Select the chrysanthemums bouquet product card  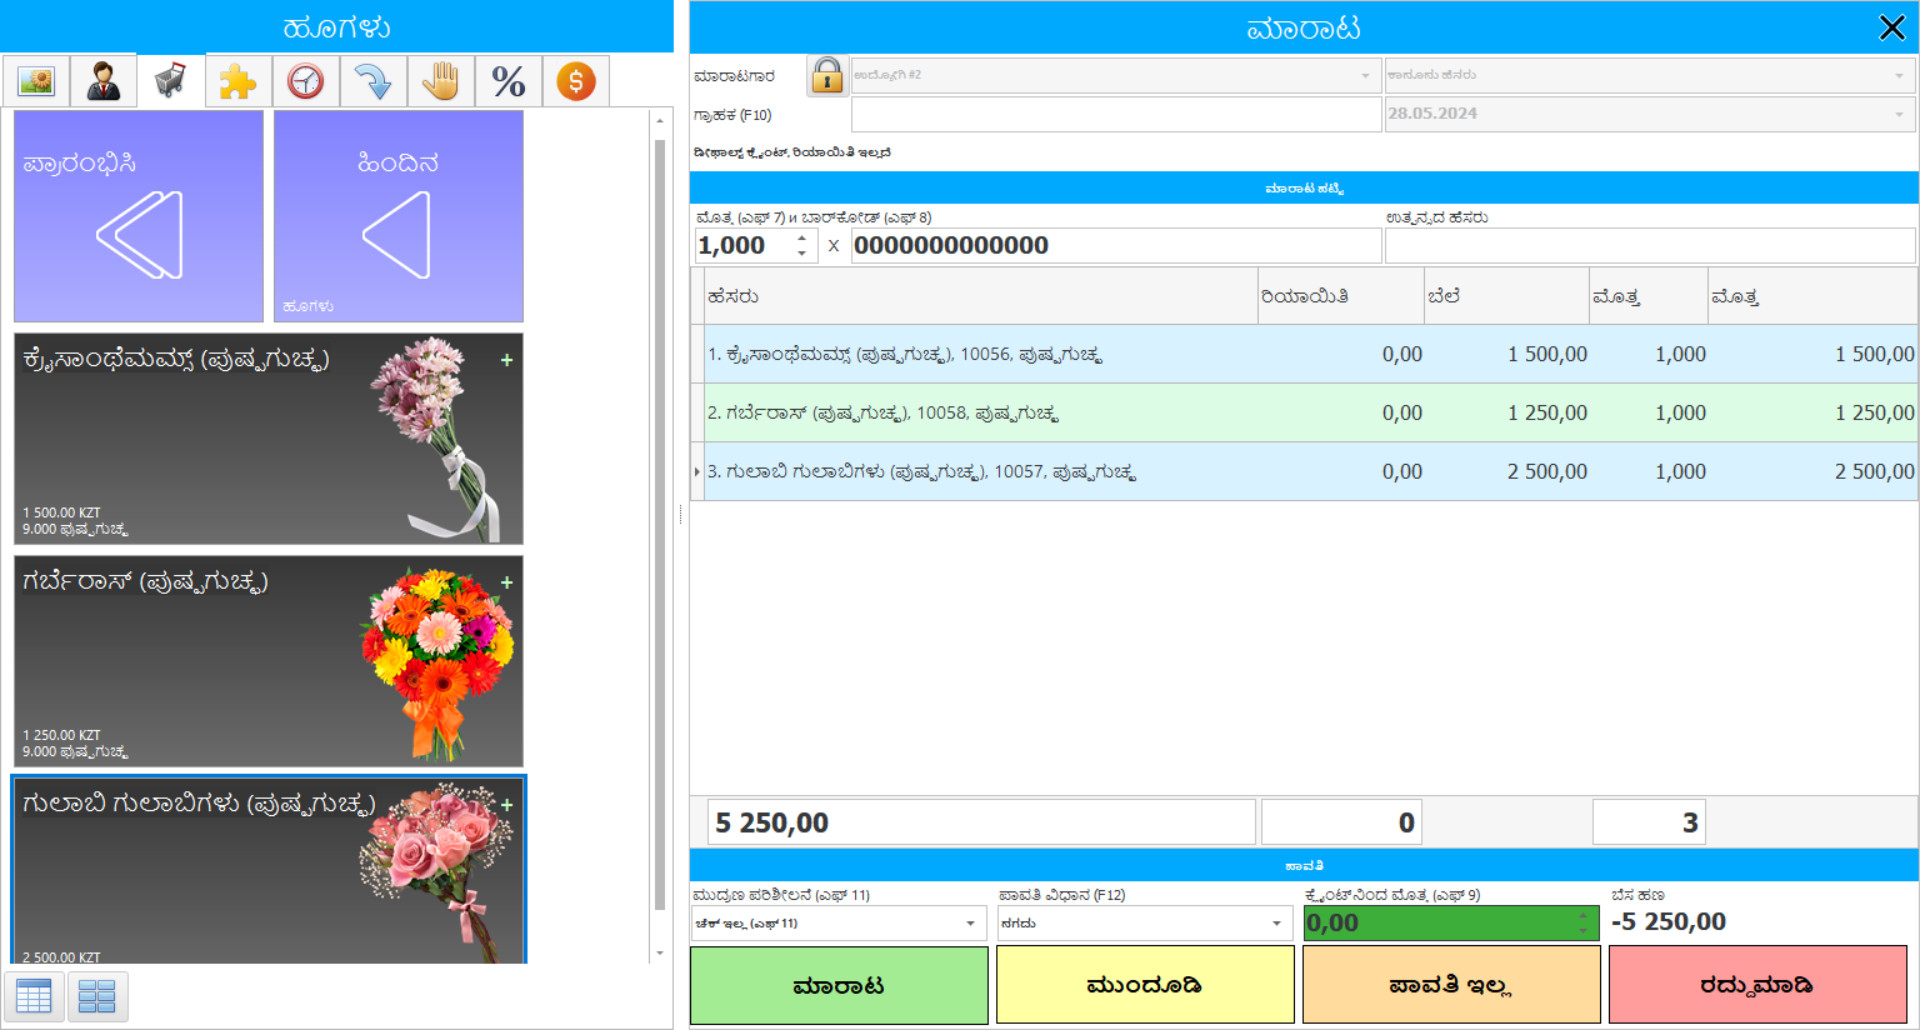[268, 439]
